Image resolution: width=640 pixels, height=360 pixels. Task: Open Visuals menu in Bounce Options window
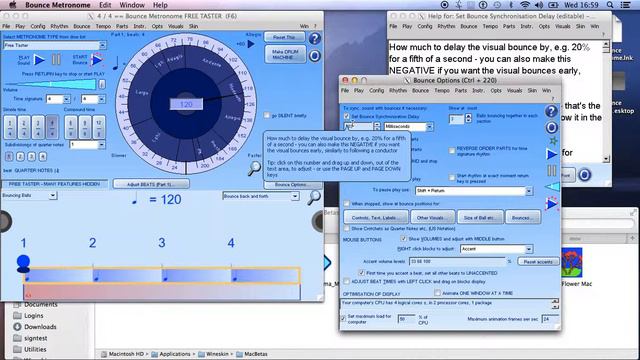[x=514, y=90]
